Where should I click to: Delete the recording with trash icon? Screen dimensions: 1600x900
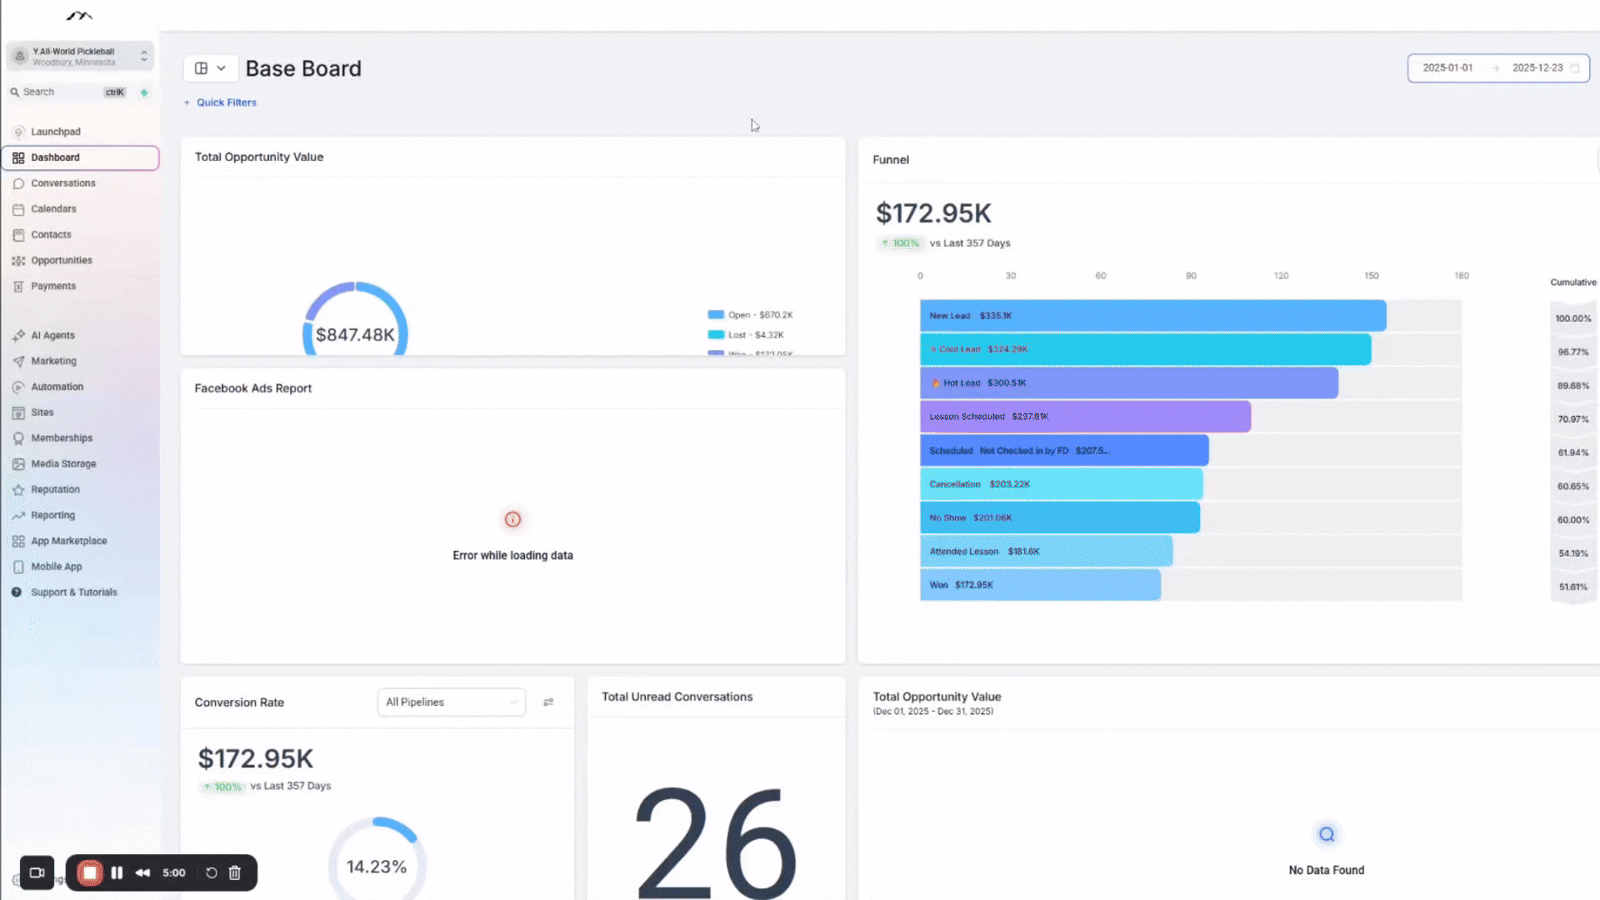pos(235,873)
